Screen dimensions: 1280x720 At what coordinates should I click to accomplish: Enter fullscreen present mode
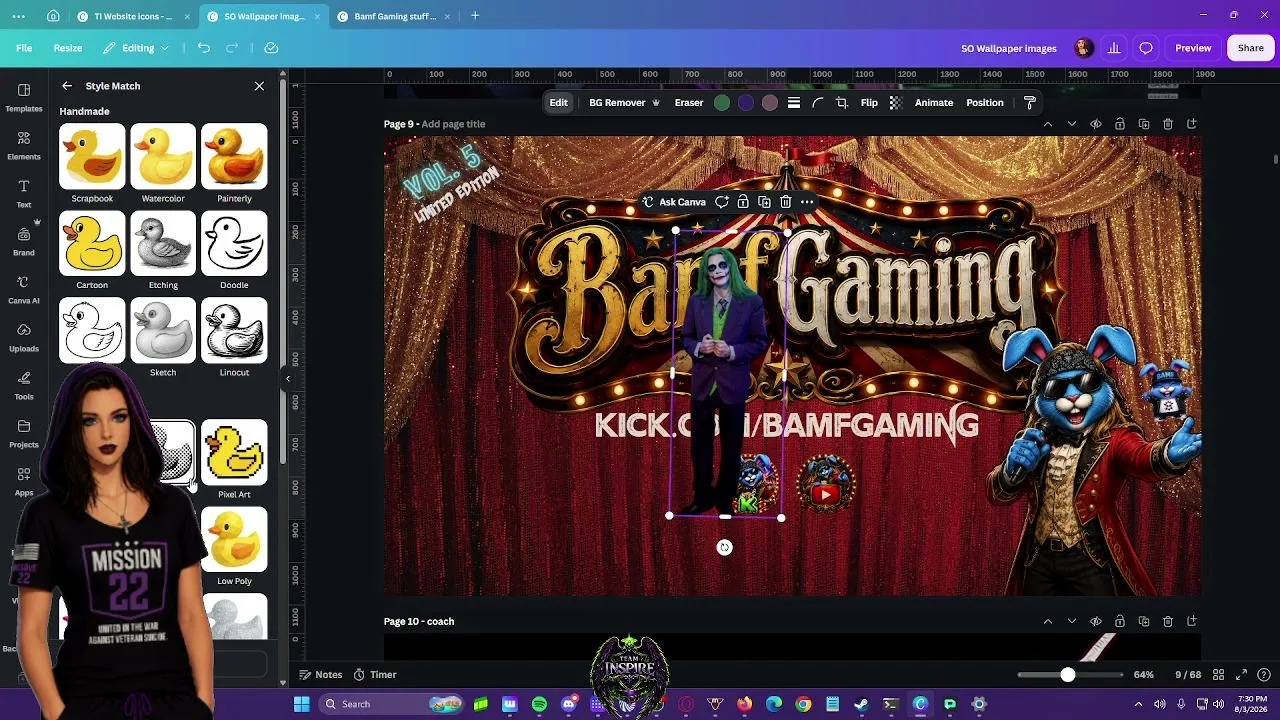[1241, 675]
